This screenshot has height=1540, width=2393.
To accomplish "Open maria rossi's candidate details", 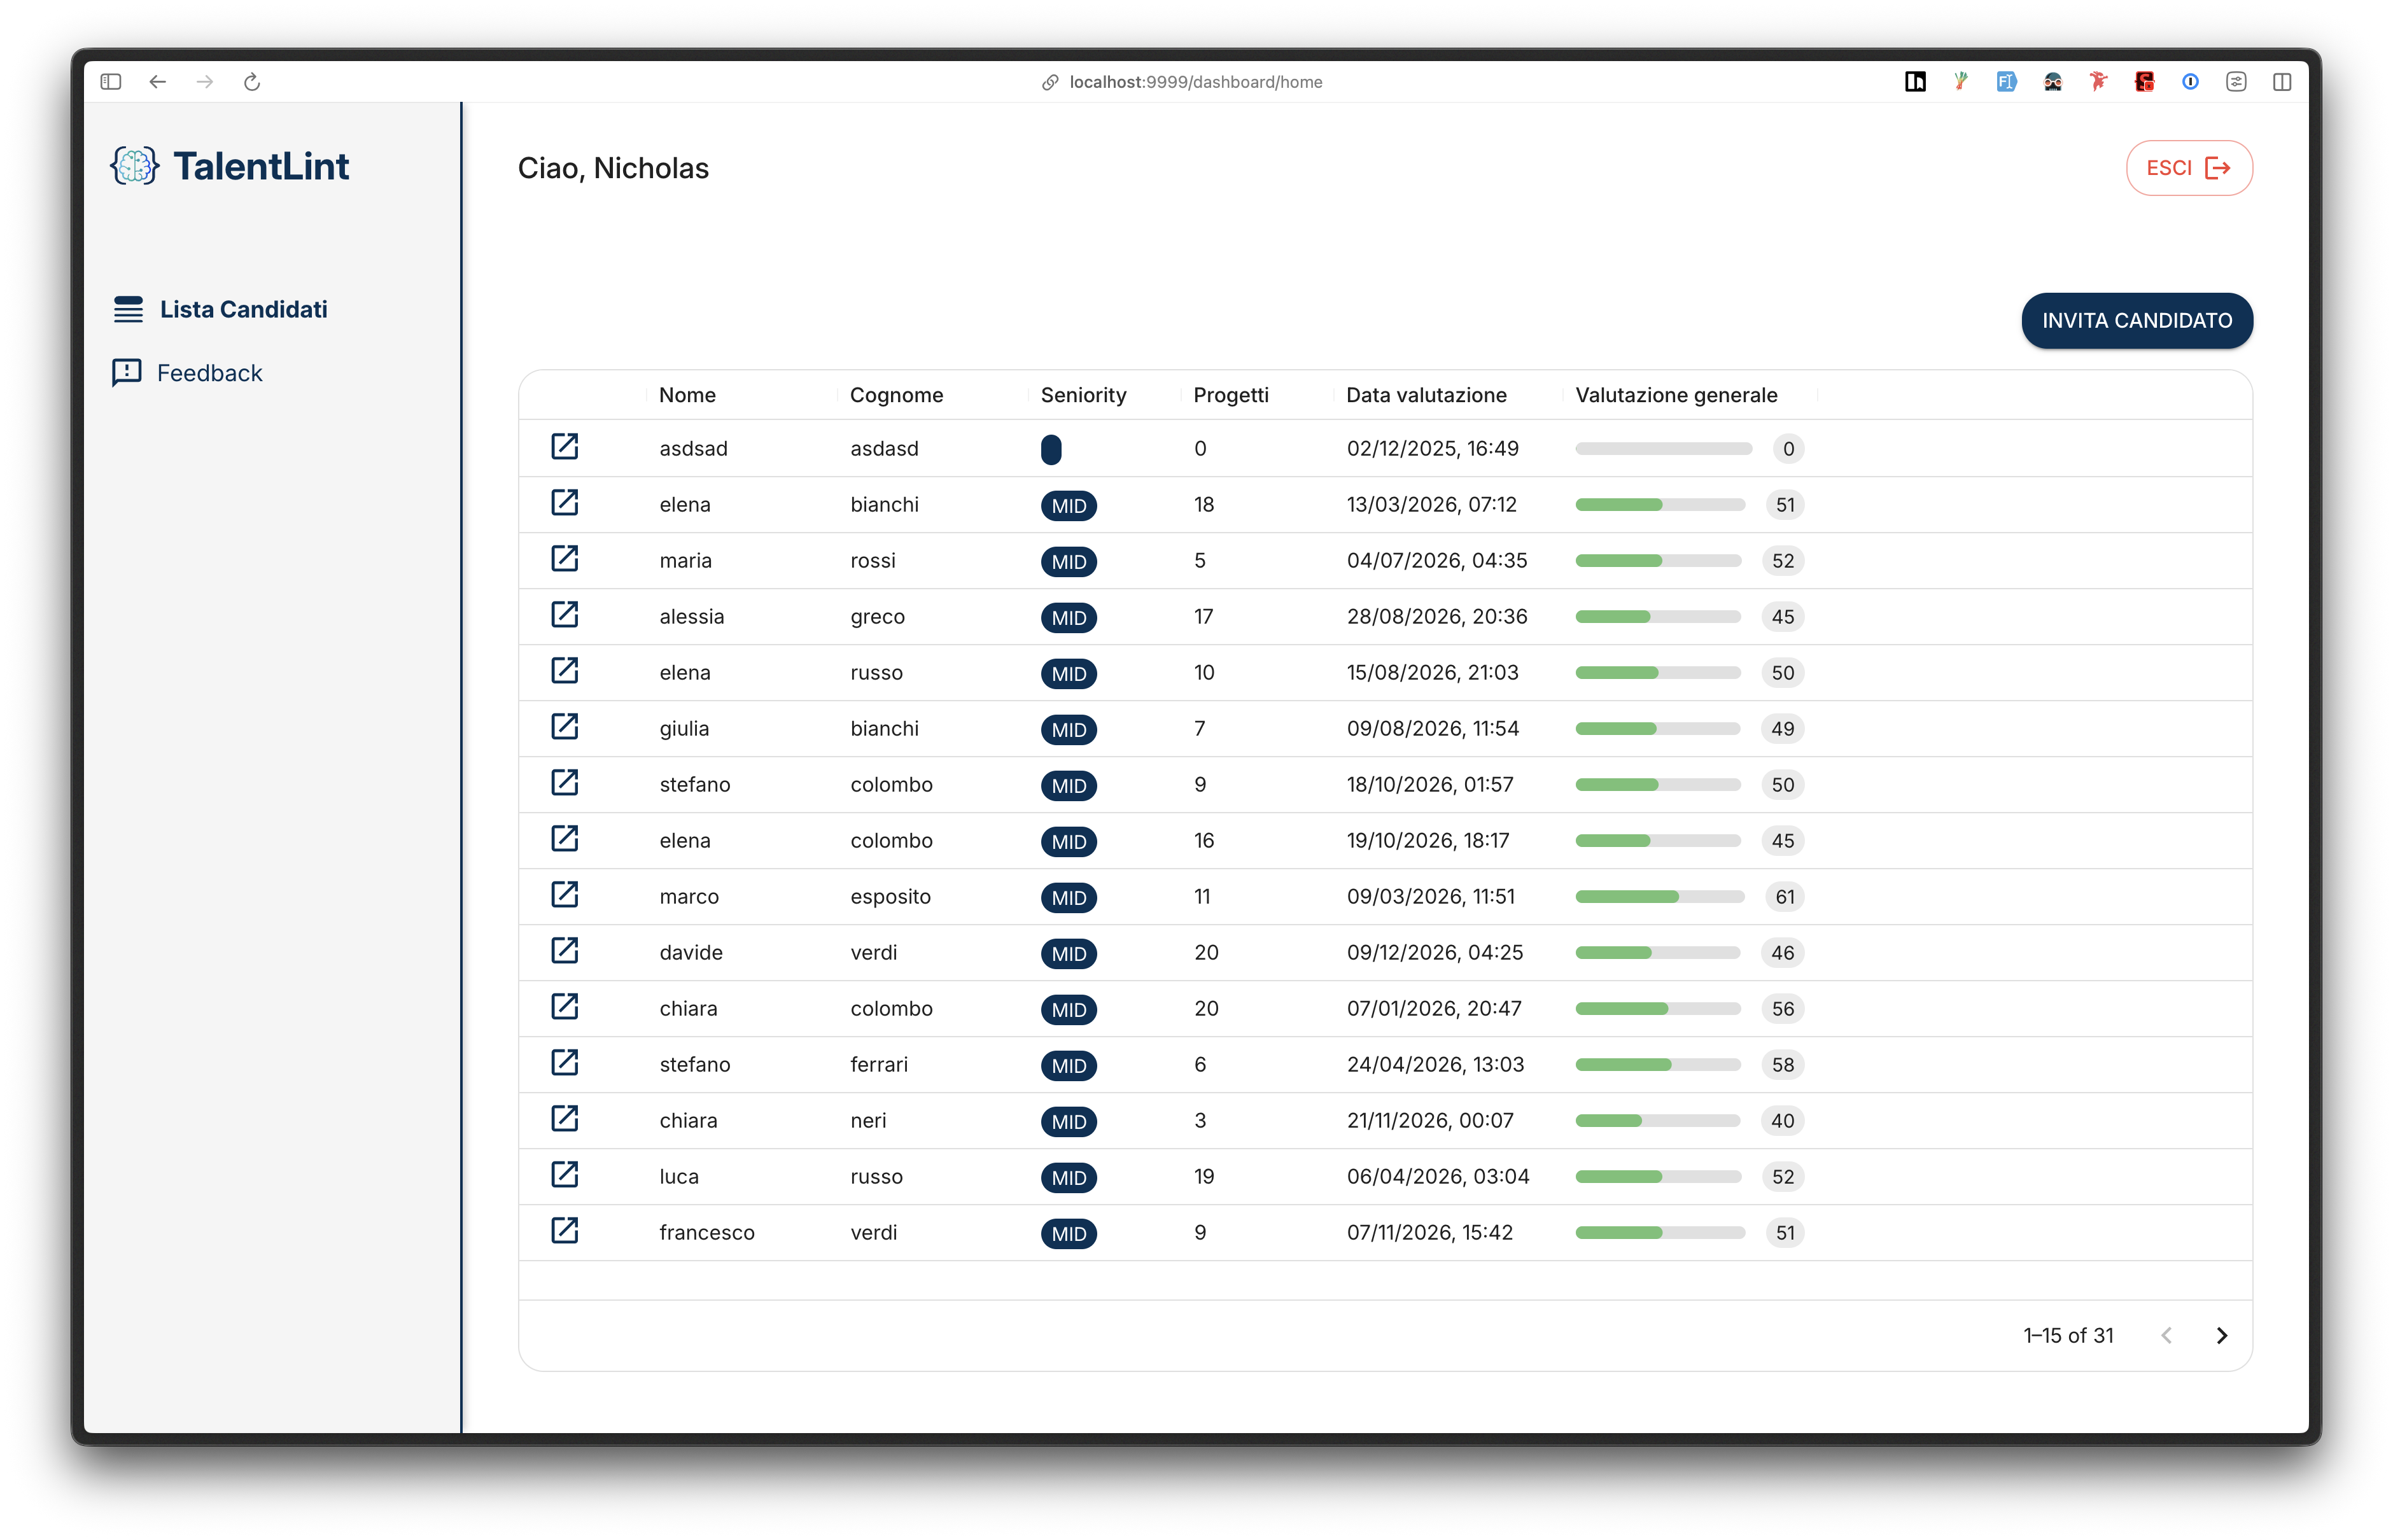I will (x=566, y=559).
